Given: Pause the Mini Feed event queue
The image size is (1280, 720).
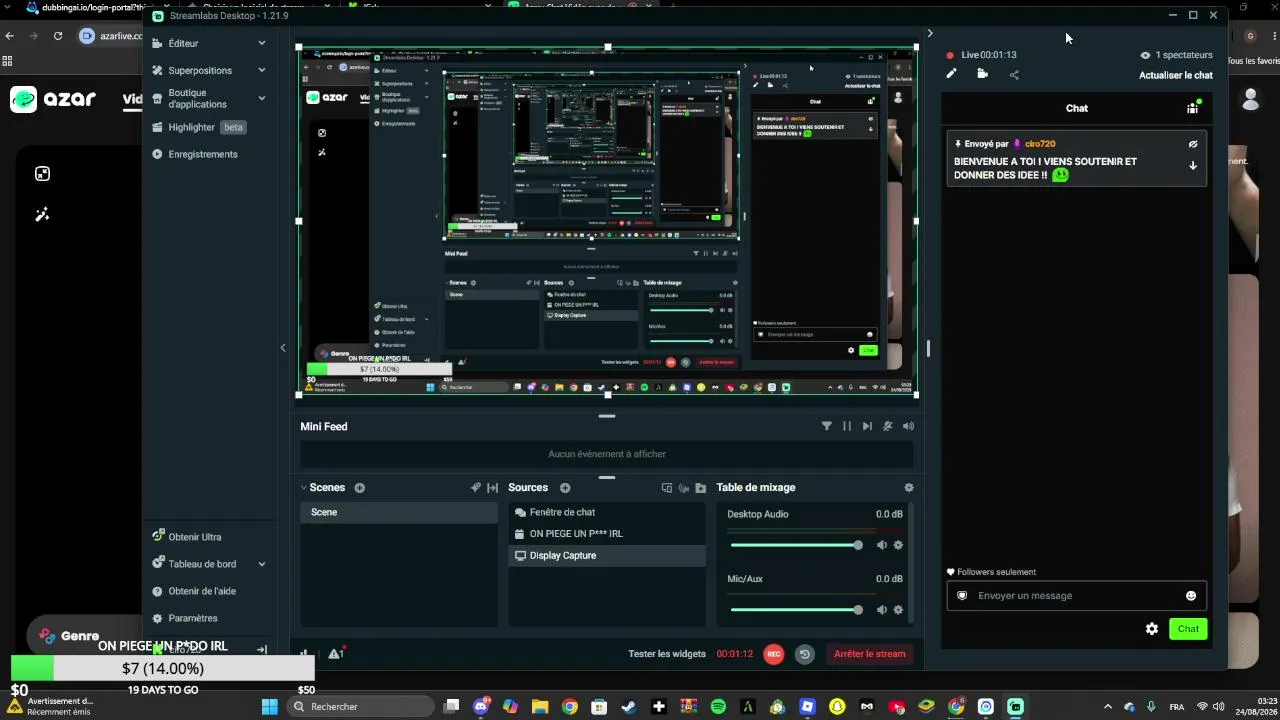Looking at the screenshot, I should (x=847, y=426).
